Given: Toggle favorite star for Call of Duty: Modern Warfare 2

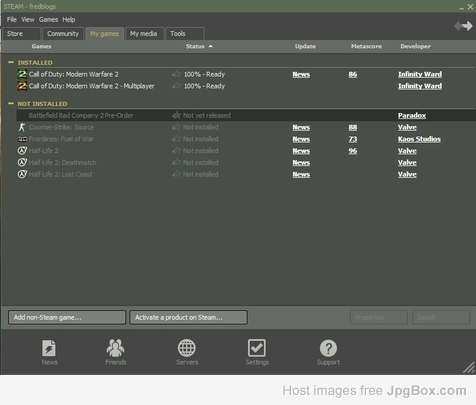Looking at the screenshot, I should 177,74.
